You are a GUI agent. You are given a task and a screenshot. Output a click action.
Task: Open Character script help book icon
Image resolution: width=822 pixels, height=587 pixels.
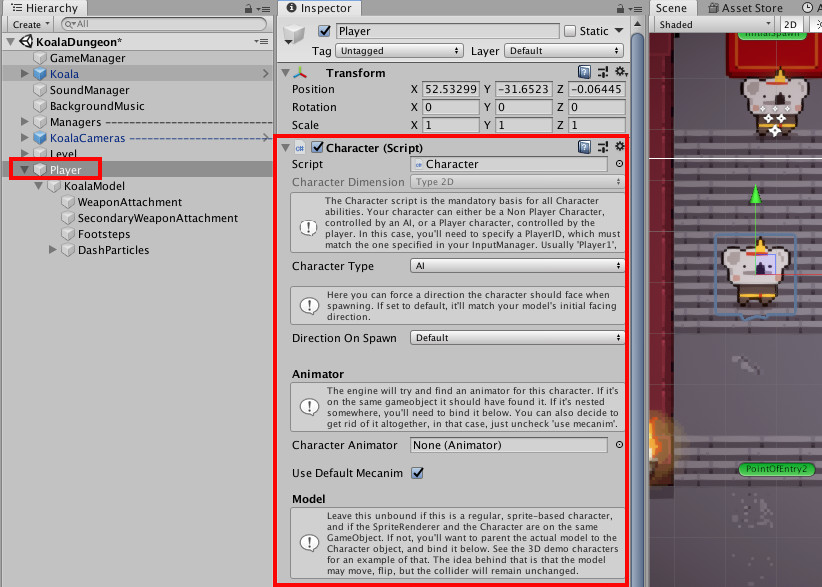tap(584, 147)
